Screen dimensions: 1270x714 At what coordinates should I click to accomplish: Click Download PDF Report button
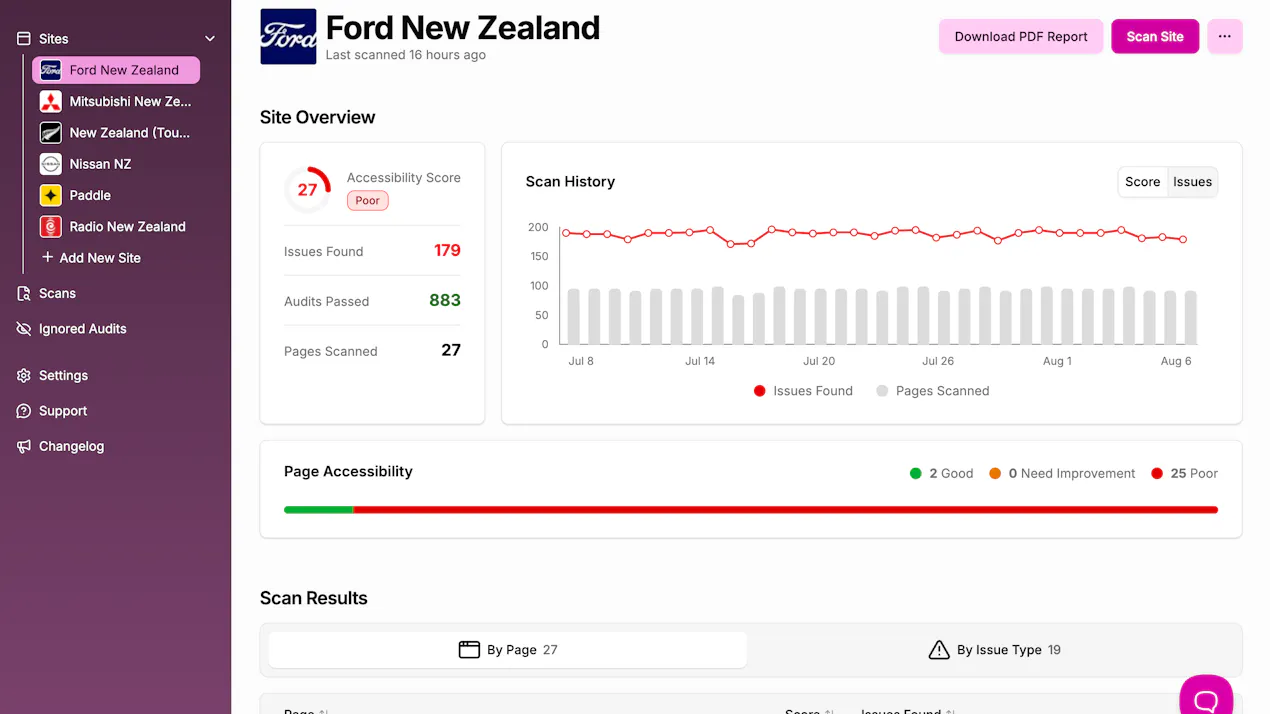click(x=1021, y=36)
